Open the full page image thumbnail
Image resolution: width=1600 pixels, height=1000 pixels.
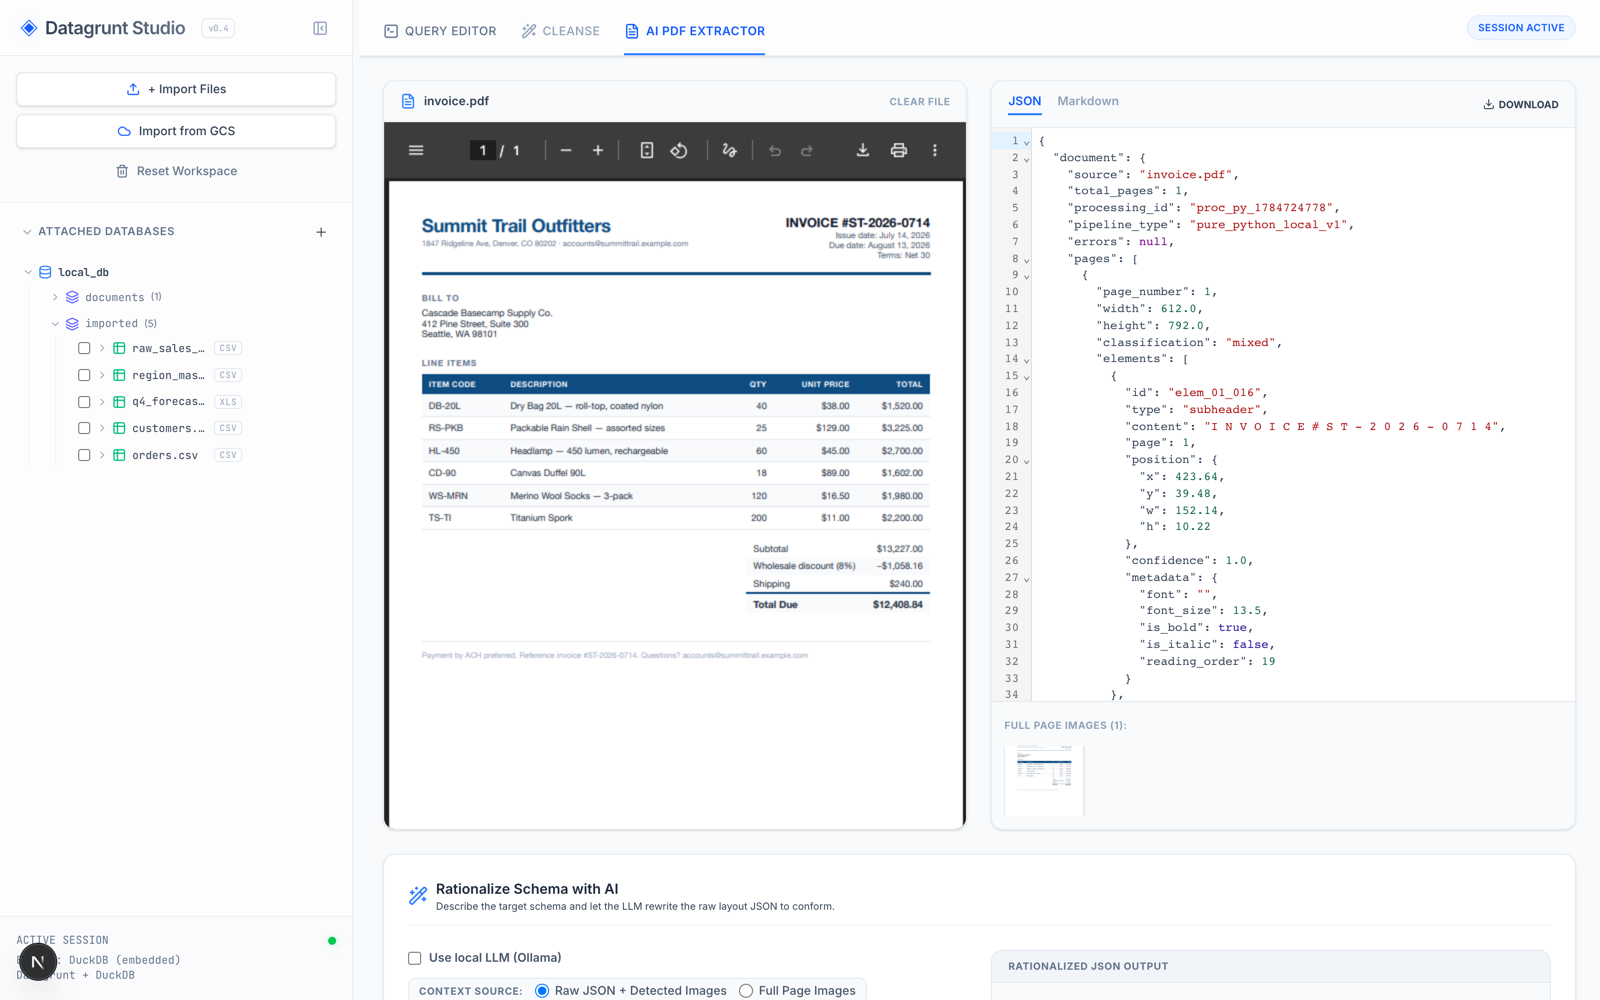1044,780
